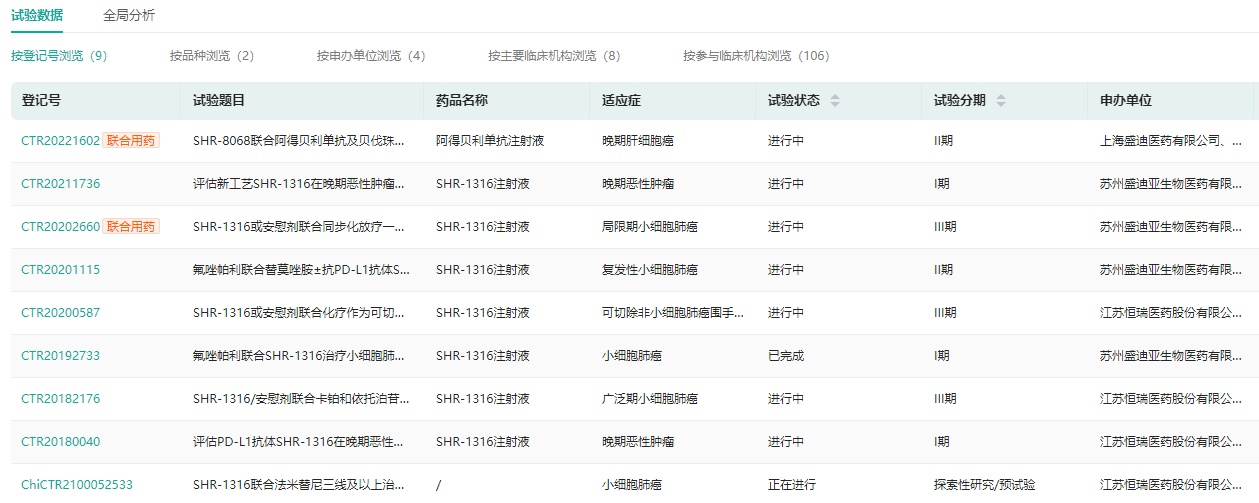Click indication 晚期肝细胞癌

(x=638, y=141)
